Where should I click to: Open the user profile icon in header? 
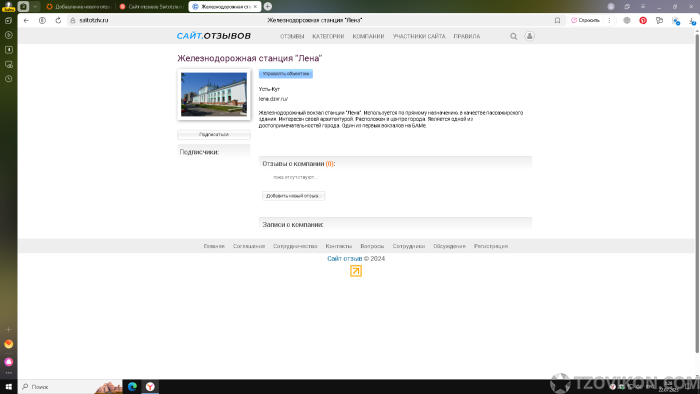coord(529,36)
